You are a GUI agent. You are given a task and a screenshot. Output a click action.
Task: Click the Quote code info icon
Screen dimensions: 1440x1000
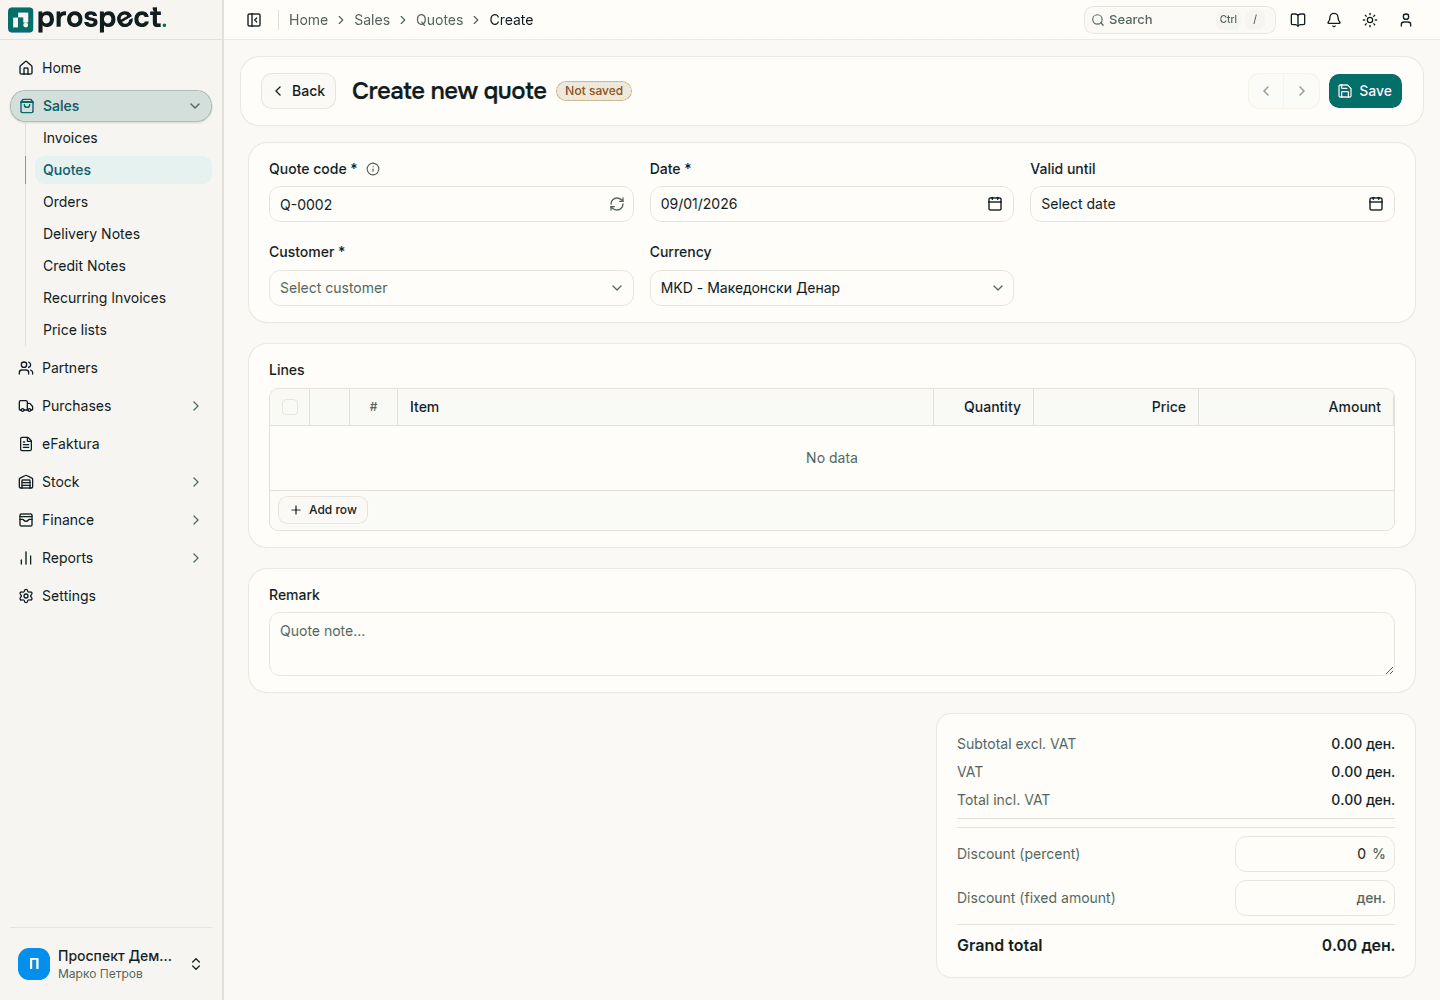(373, 169)
